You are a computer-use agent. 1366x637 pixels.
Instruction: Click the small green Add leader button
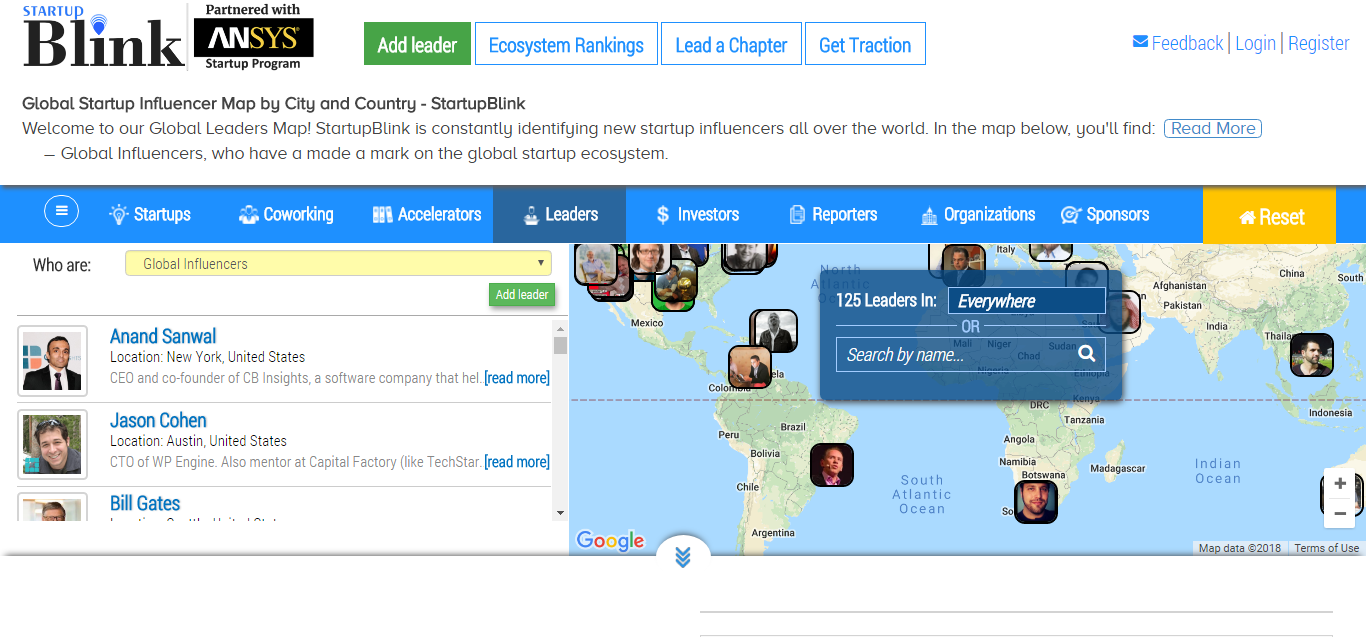coord(522,295)
